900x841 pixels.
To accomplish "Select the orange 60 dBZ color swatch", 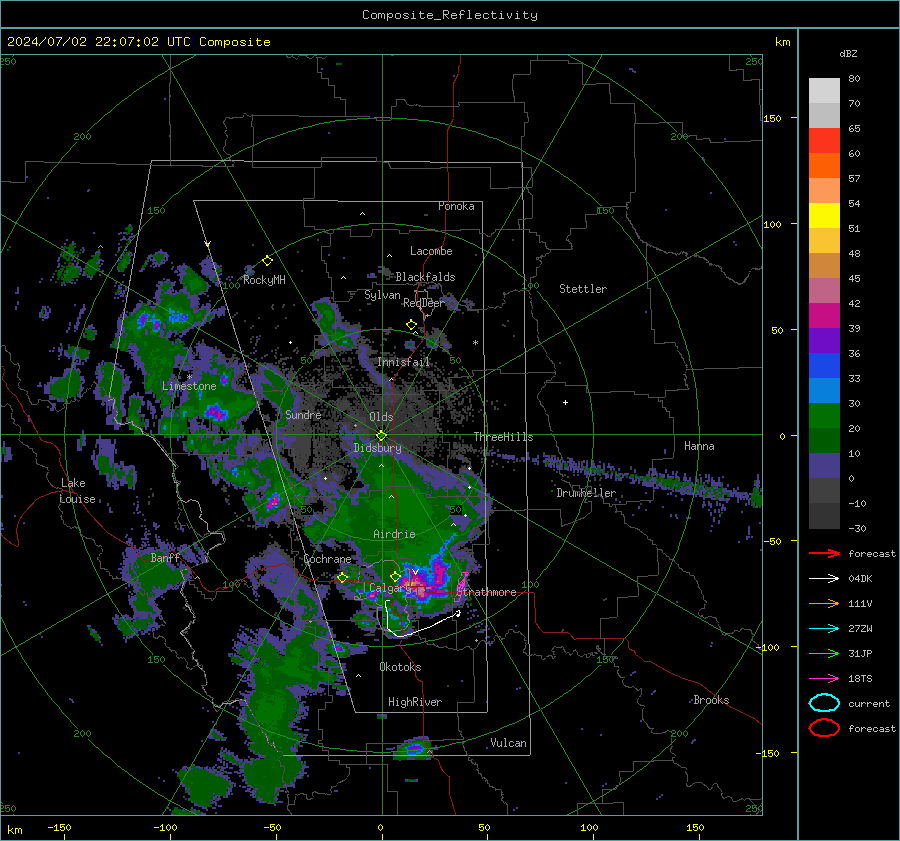I will (824, 165).
